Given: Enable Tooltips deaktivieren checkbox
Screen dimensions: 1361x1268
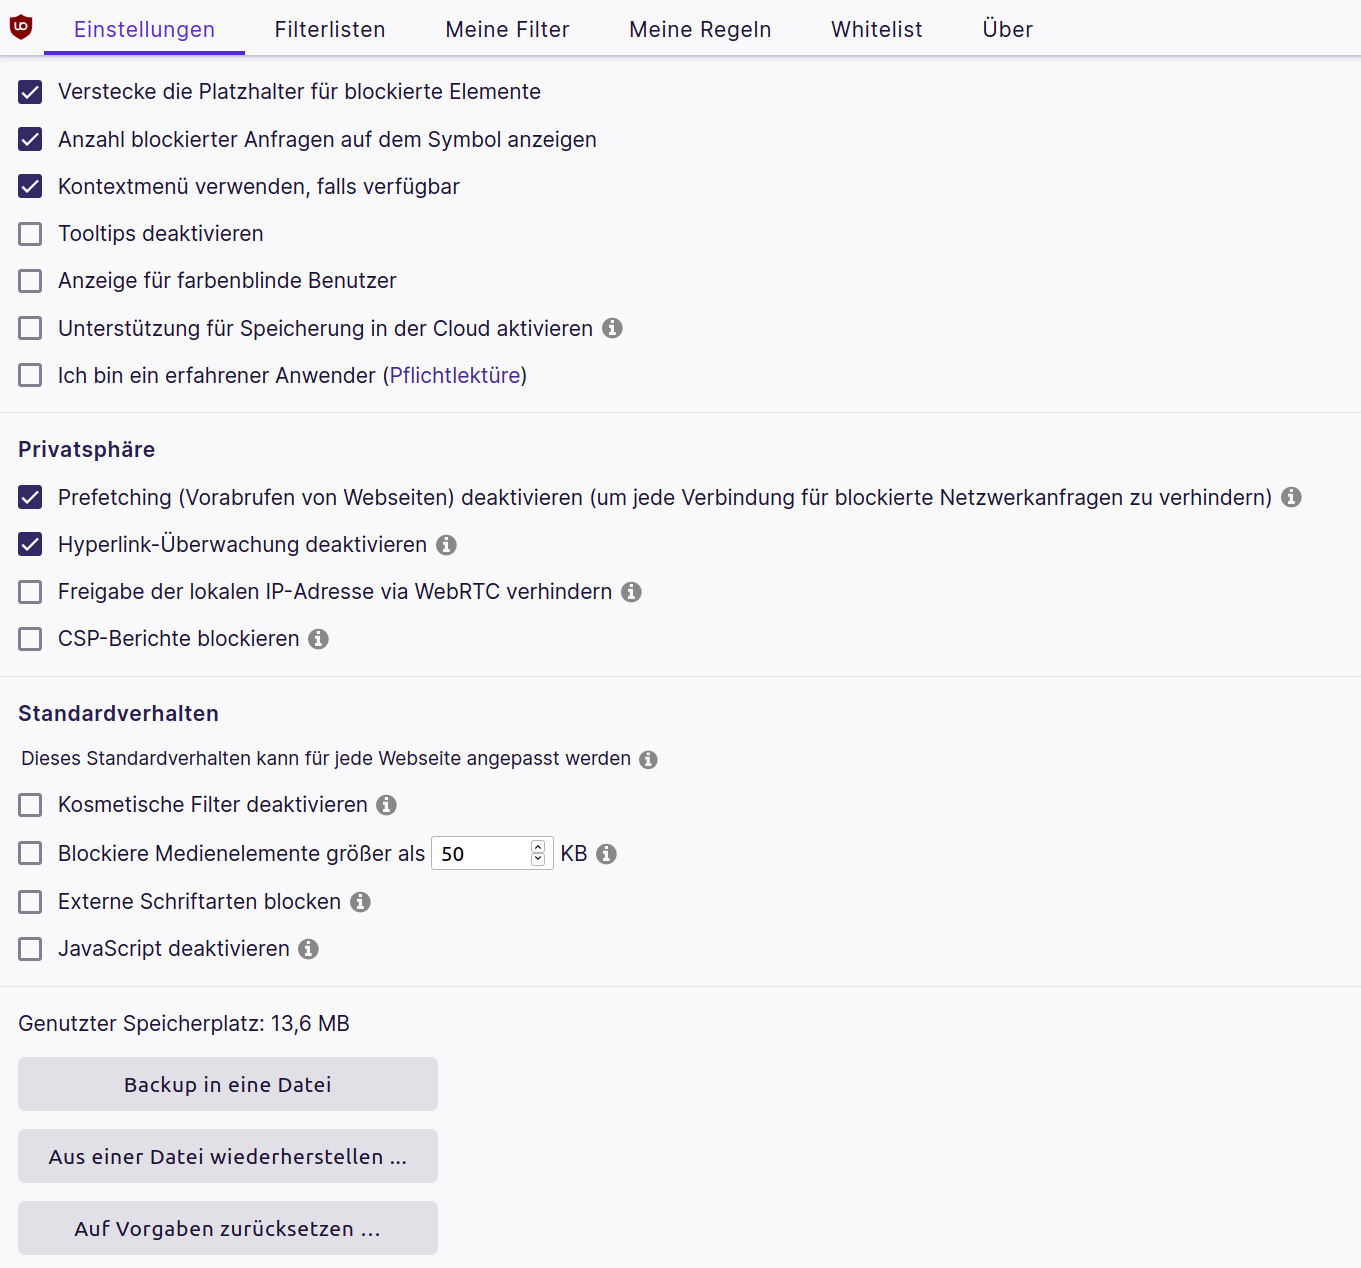Looking at the screenshot, I should click(x=31, y=234).
